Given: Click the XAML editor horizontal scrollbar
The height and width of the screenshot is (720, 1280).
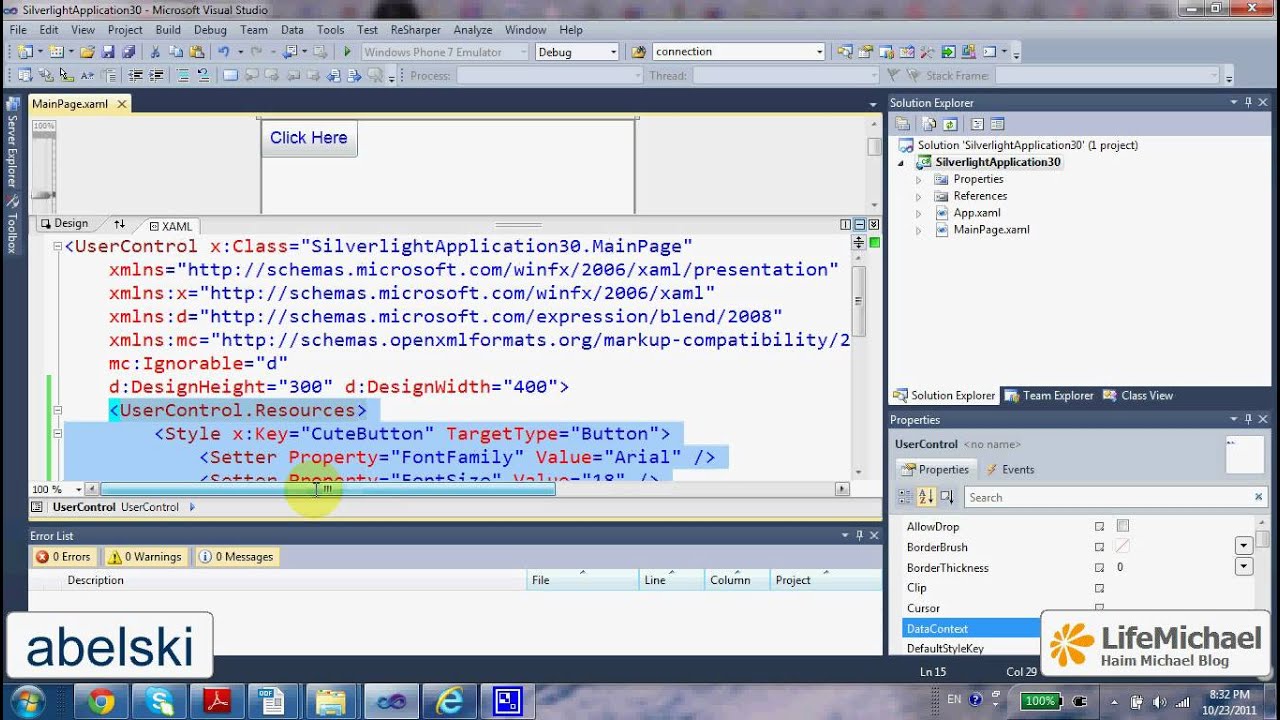Looking at the screenshot, I should pos(326,489).
